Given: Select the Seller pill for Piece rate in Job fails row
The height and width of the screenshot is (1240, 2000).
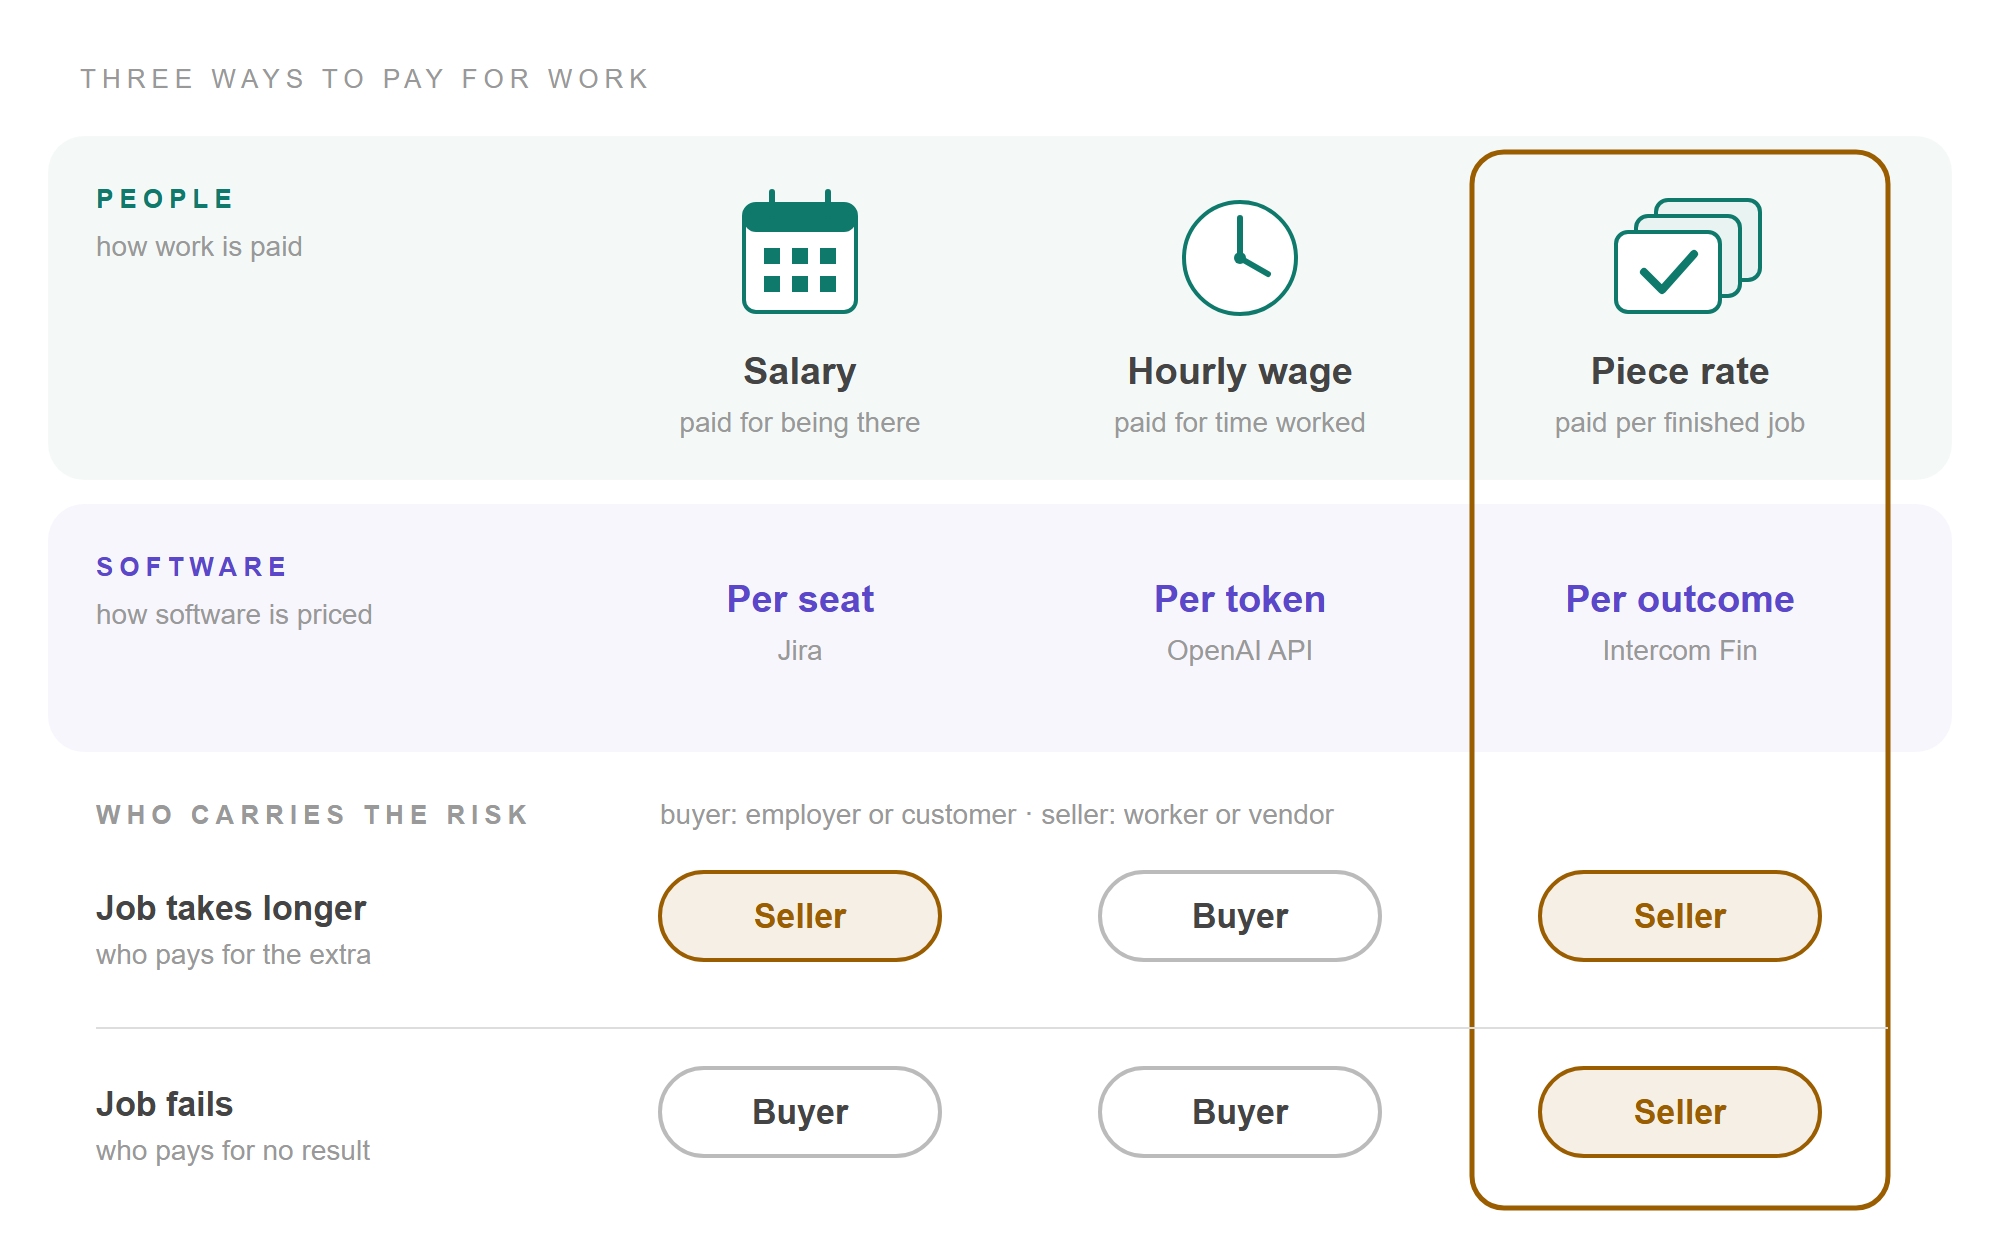Looking at the screenshot, I should click(1680, 1112).
